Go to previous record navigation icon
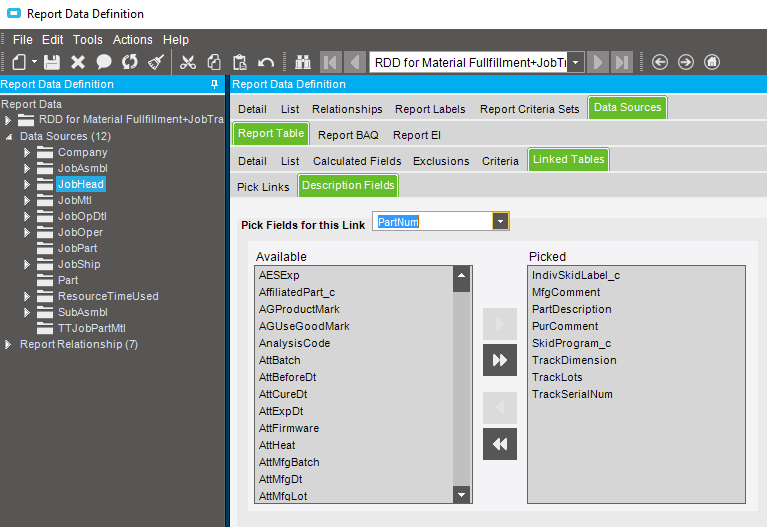 click(355, 62)
